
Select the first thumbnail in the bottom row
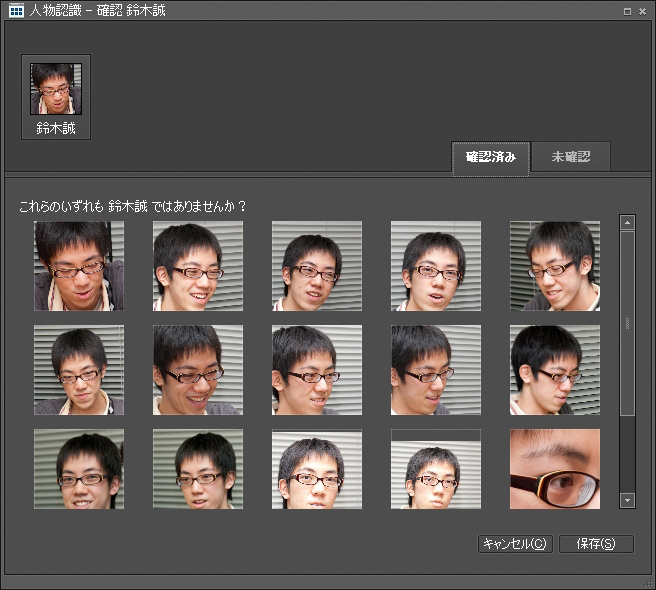tap(79, 469)
